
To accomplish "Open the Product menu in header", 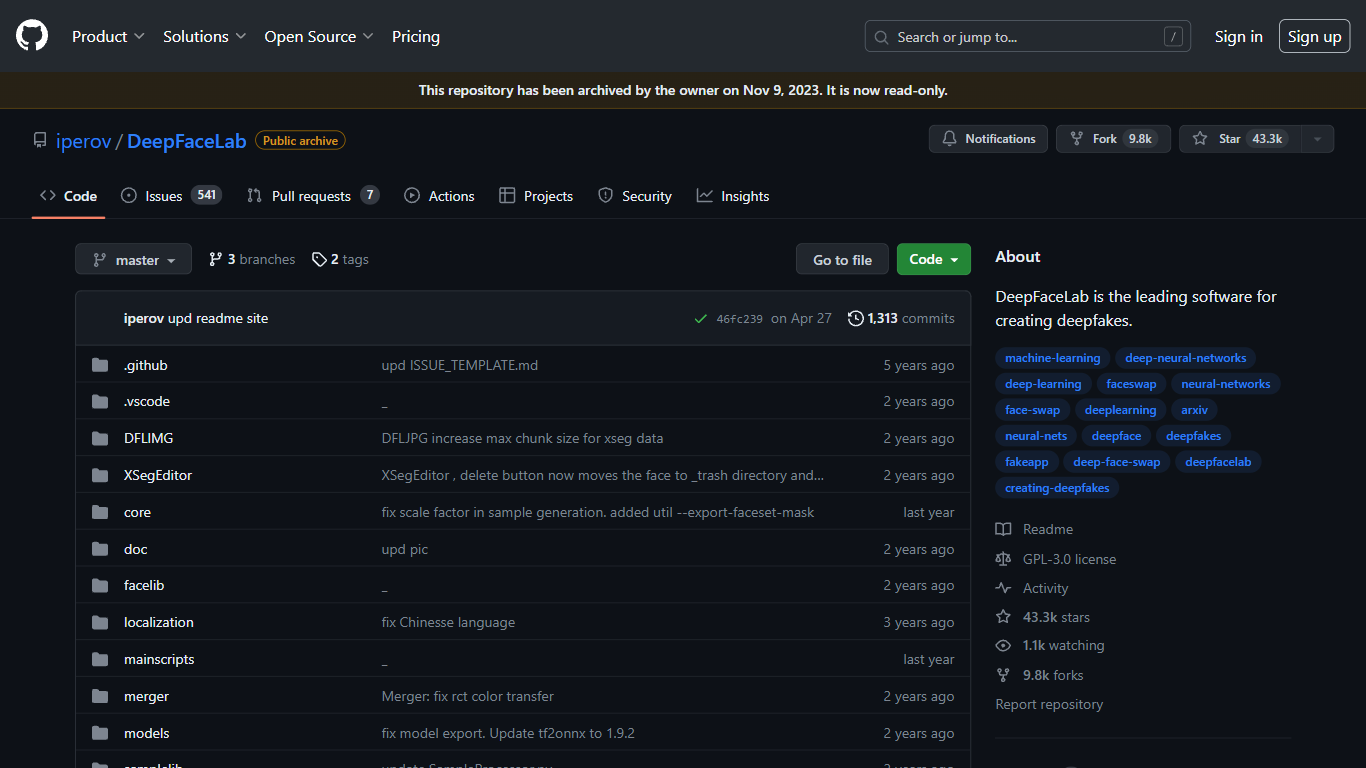I will click(108, 37).
